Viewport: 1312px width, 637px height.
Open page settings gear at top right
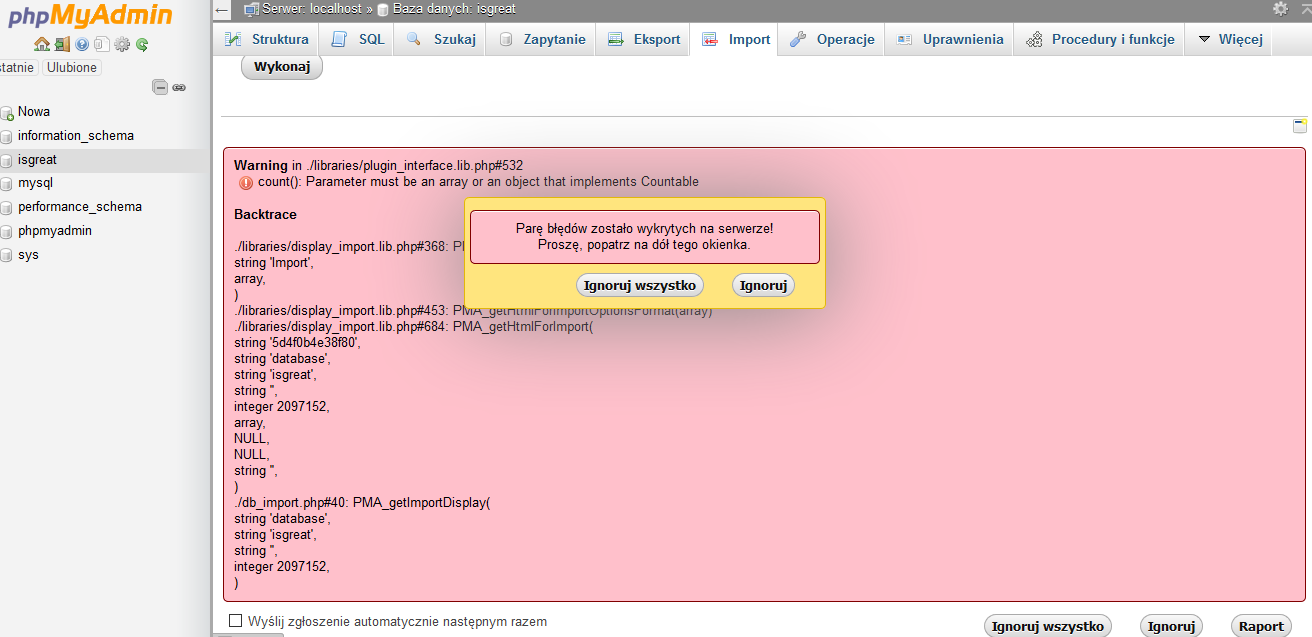click(1280, 8)
